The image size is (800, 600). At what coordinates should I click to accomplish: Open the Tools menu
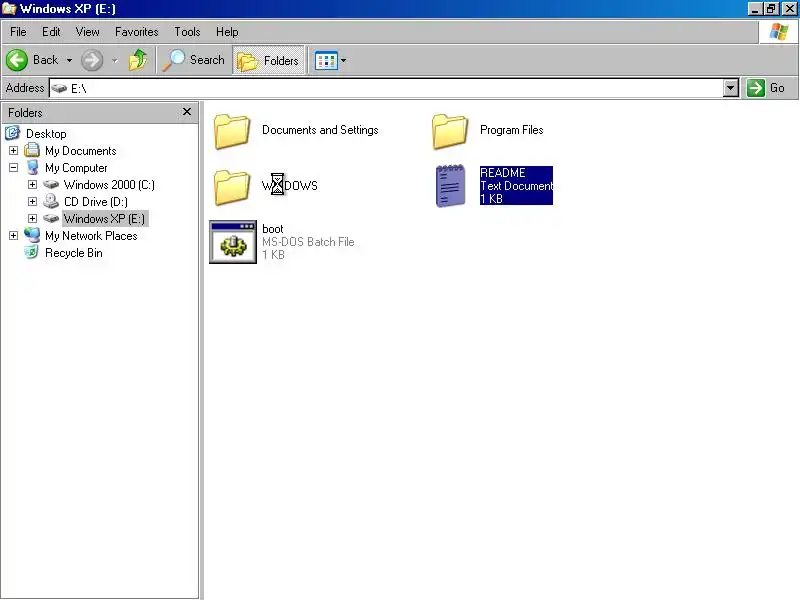point(187,32)
